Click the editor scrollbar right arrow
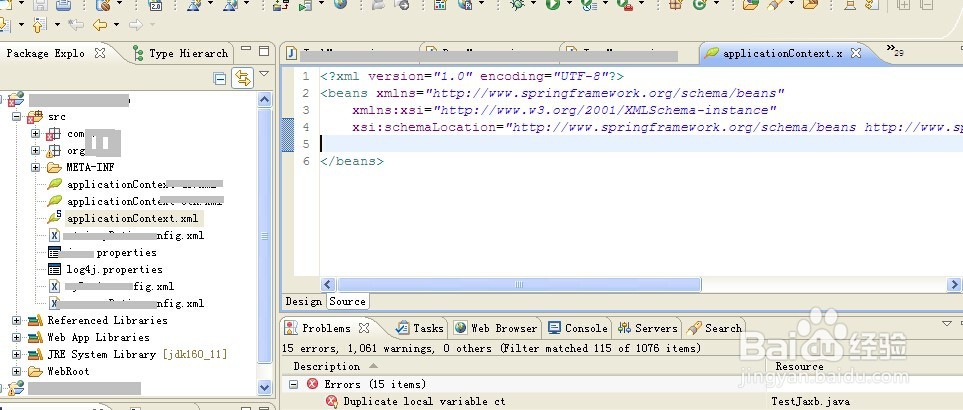Image resolution: width=963 pixels, height=410 pixels. point(954,285)
